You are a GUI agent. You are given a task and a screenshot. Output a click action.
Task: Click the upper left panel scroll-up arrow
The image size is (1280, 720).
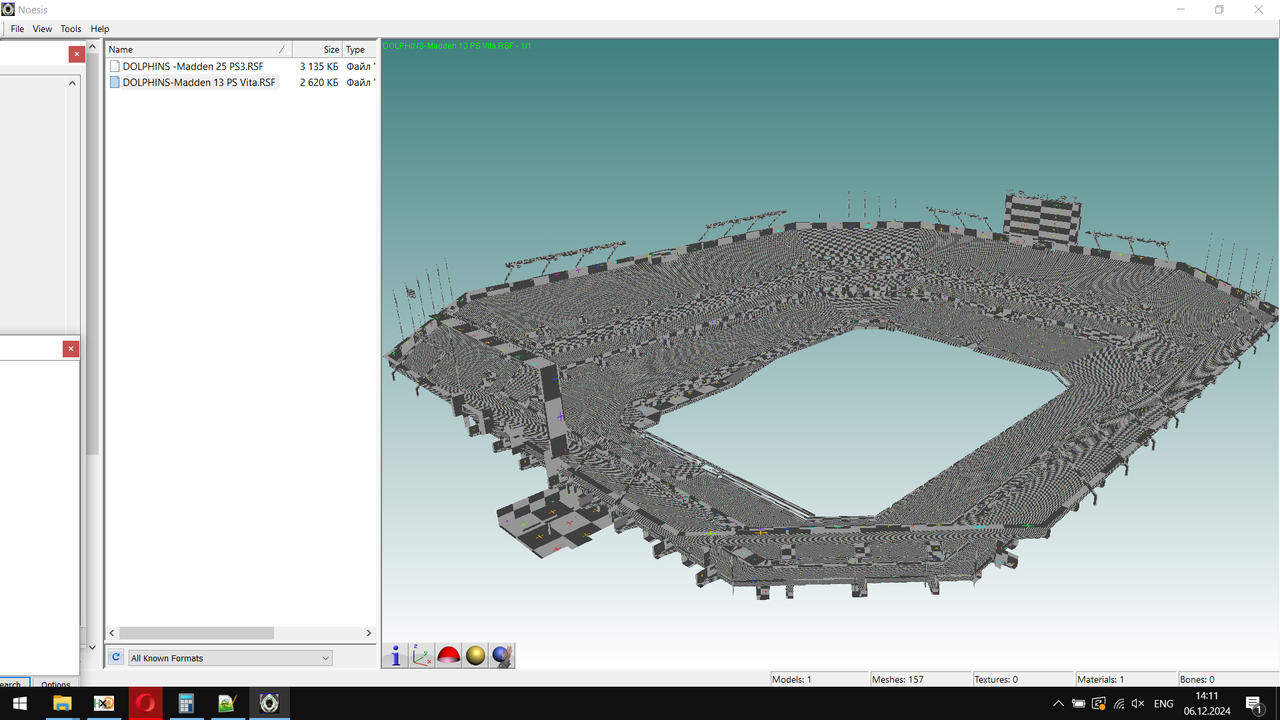tap(72, 83)
